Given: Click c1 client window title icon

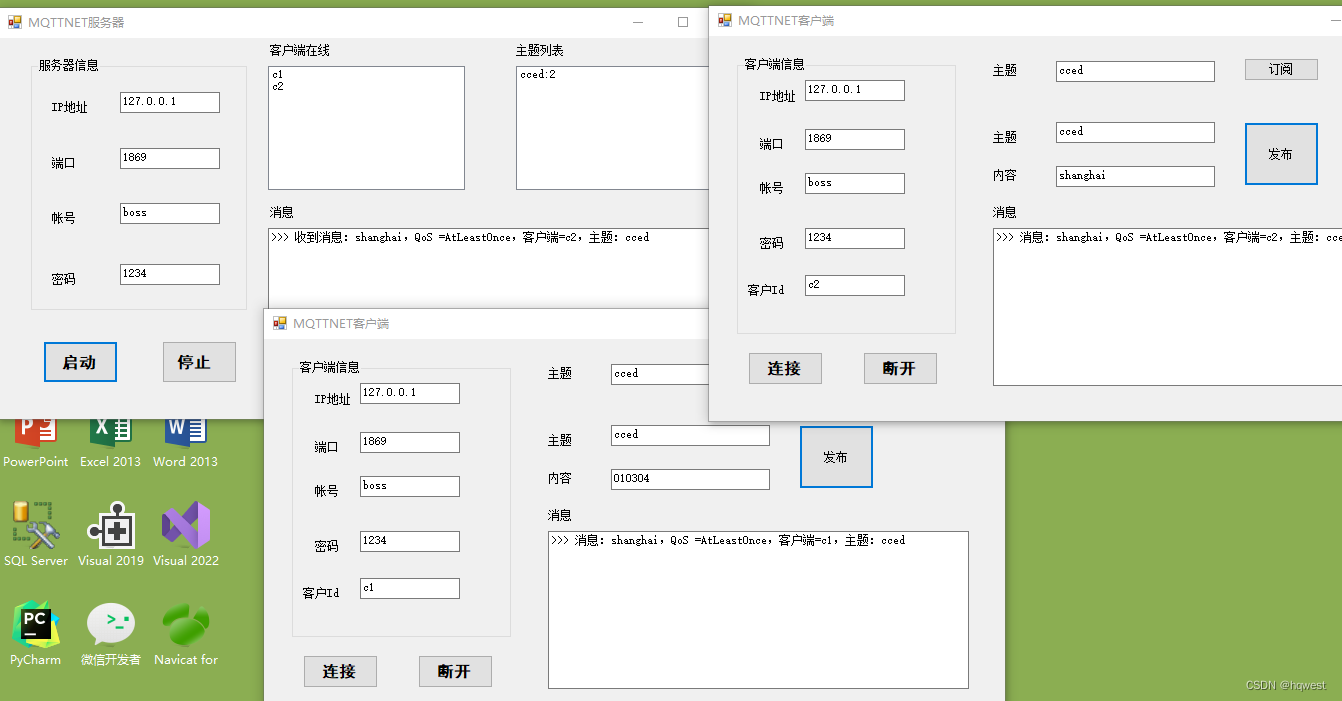Looking at the screenshot, I should [x=280, y=323].
